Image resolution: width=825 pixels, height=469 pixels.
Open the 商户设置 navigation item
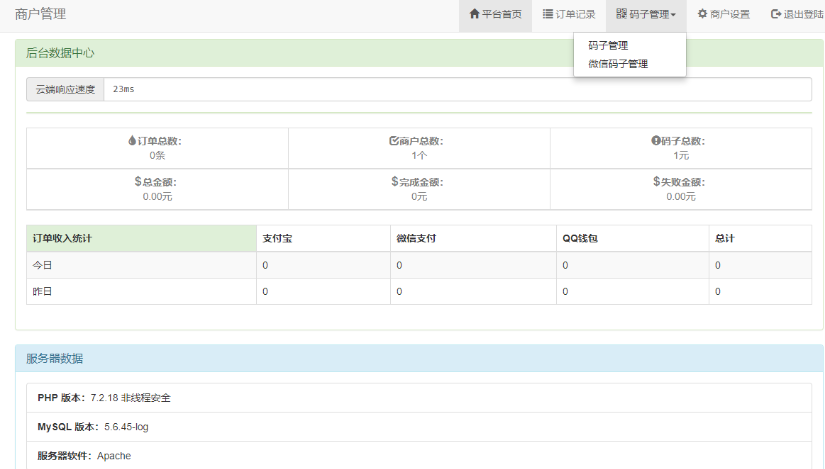723,14
